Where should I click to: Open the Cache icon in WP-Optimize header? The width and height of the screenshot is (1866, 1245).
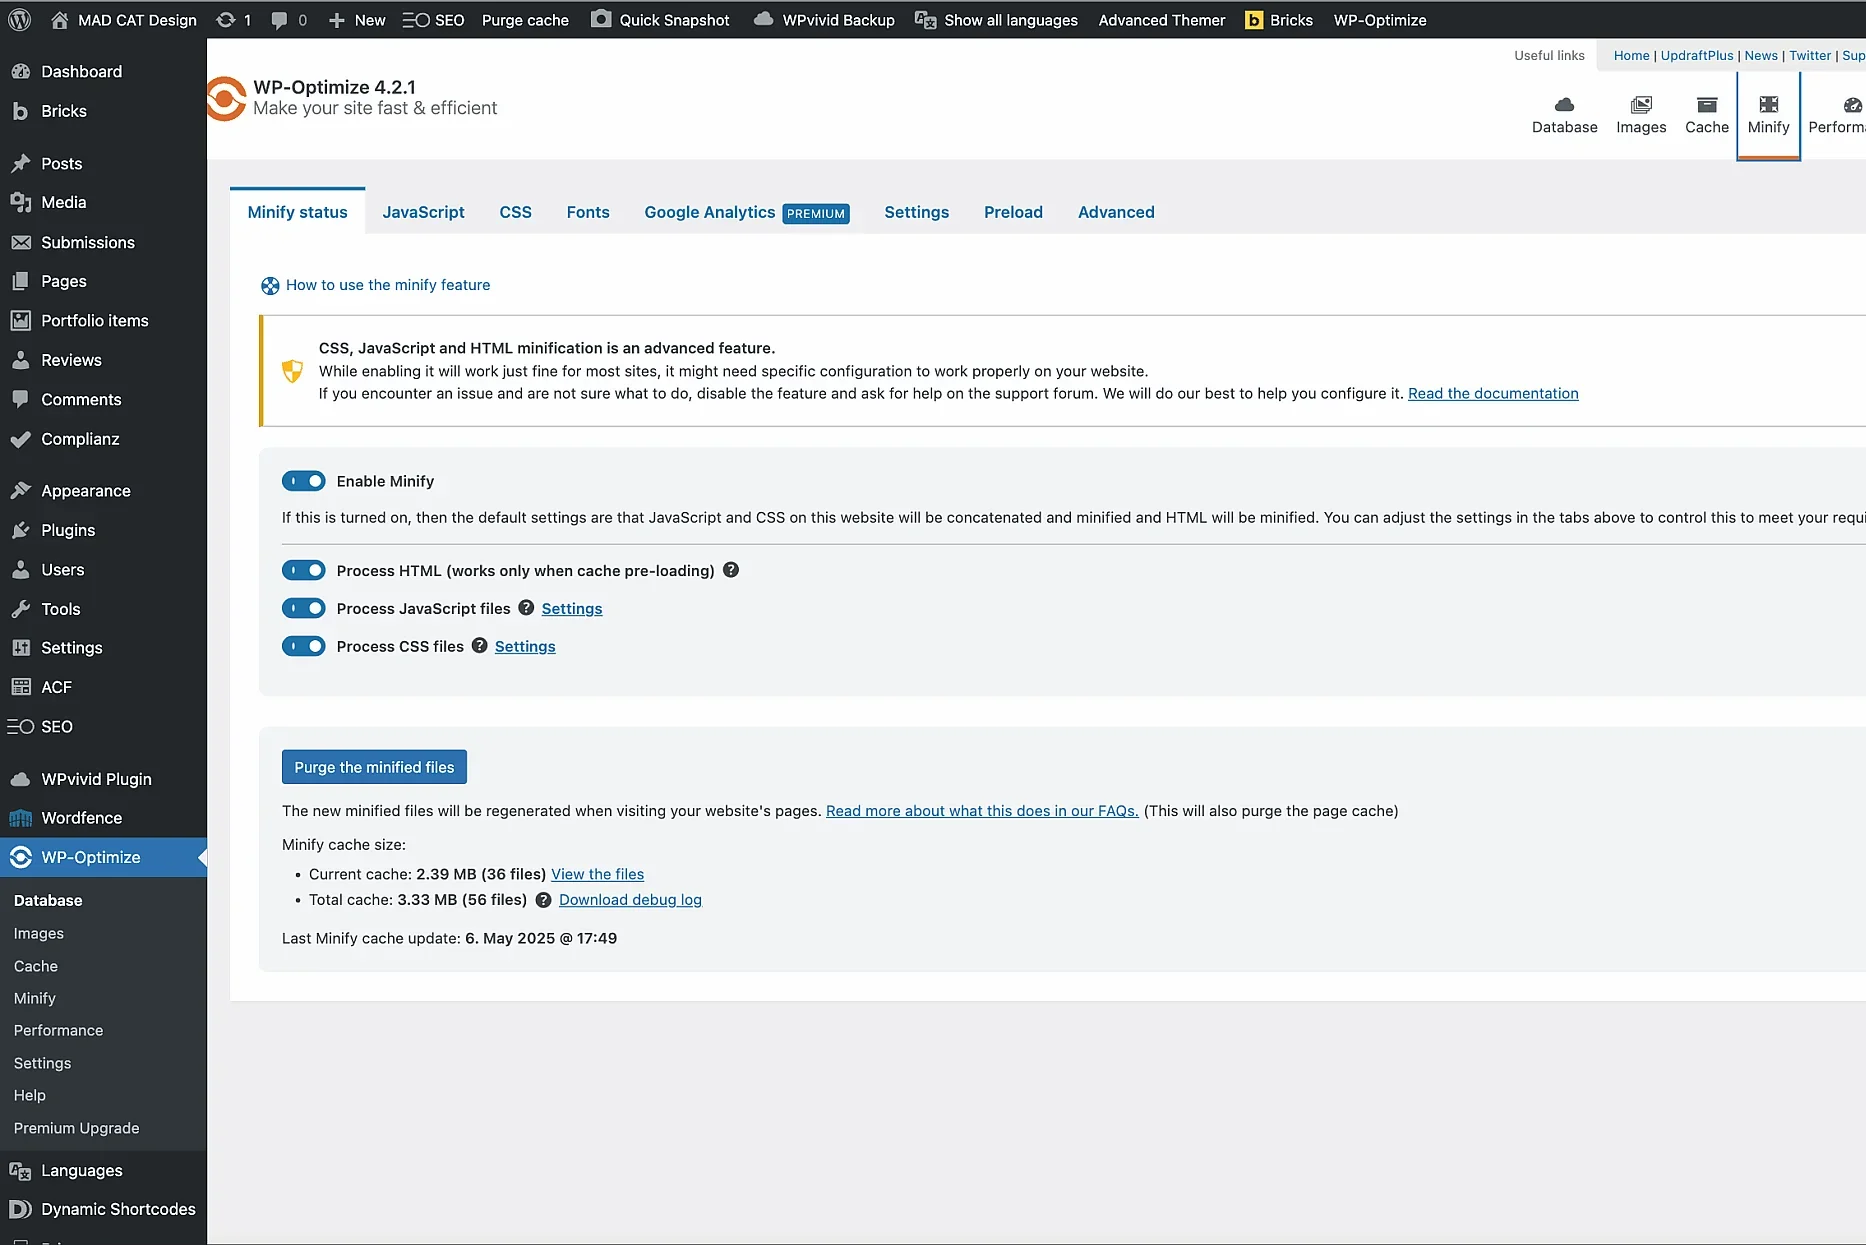pos(1707,104)
